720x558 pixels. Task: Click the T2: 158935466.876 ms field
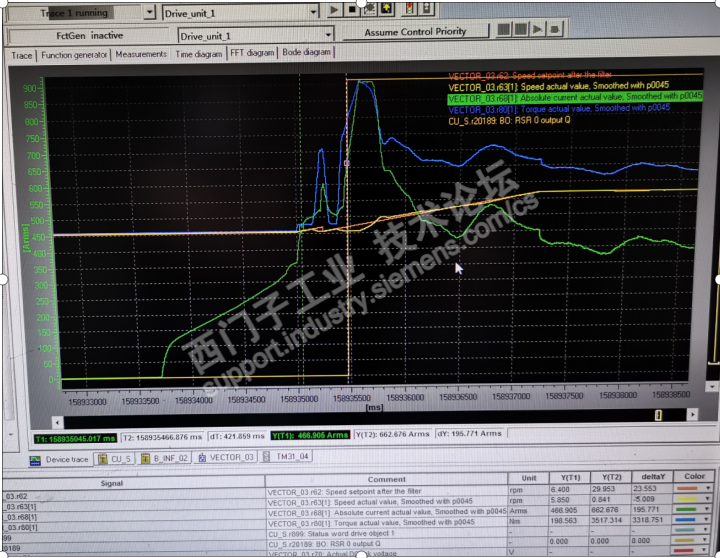click(x=163, y=437)
